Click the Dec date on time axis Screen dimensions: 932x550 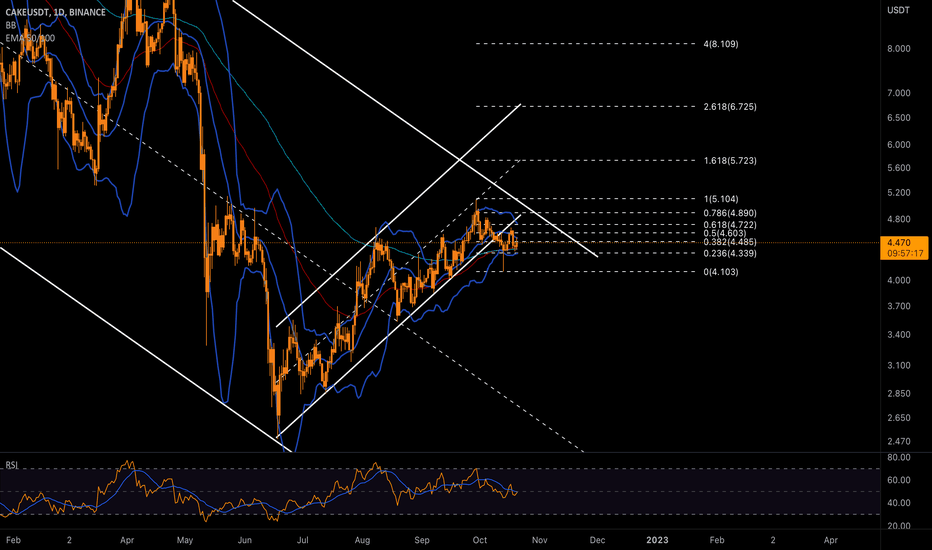click(x=597, y=540)
